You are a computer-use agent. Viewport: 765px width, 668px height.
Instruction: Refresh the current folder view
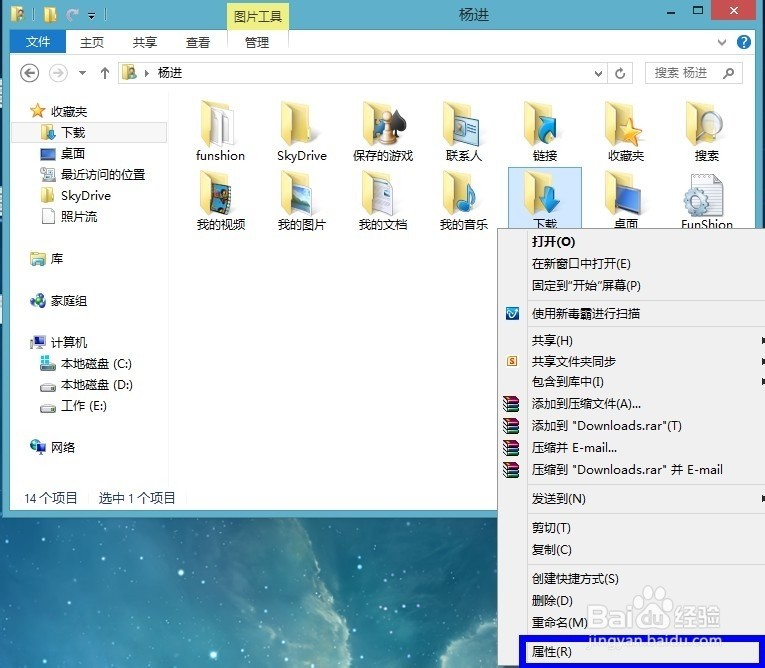pos(620,73)
